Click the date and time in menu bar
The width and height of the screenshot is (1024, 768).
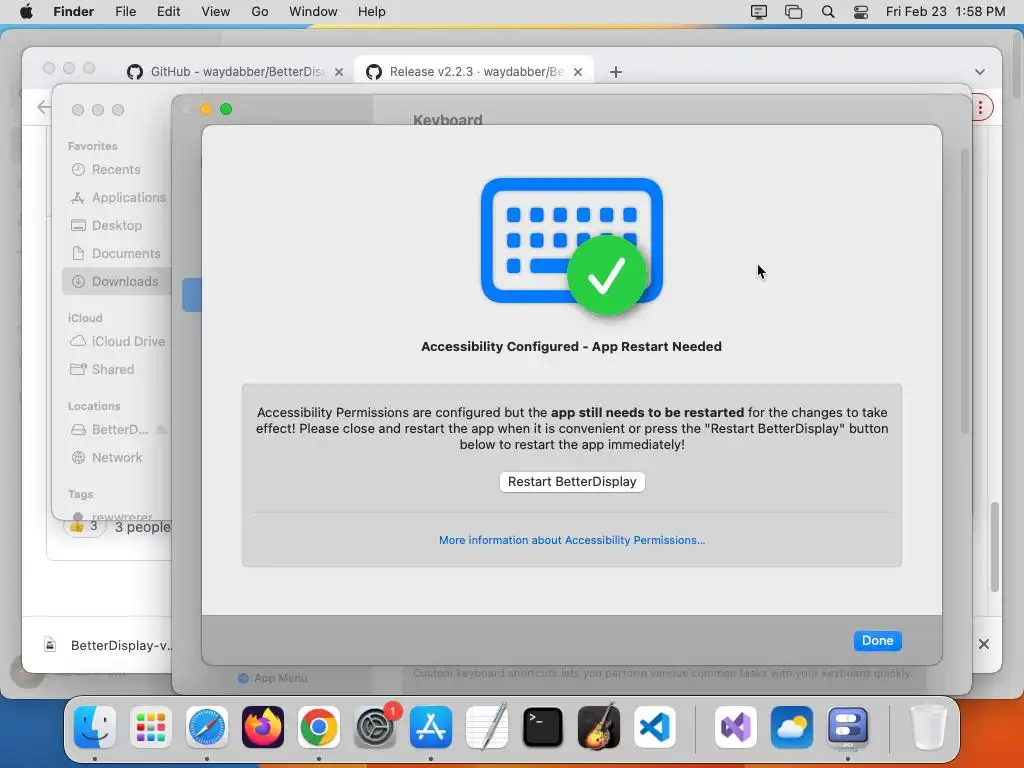(x=945, y=12)
